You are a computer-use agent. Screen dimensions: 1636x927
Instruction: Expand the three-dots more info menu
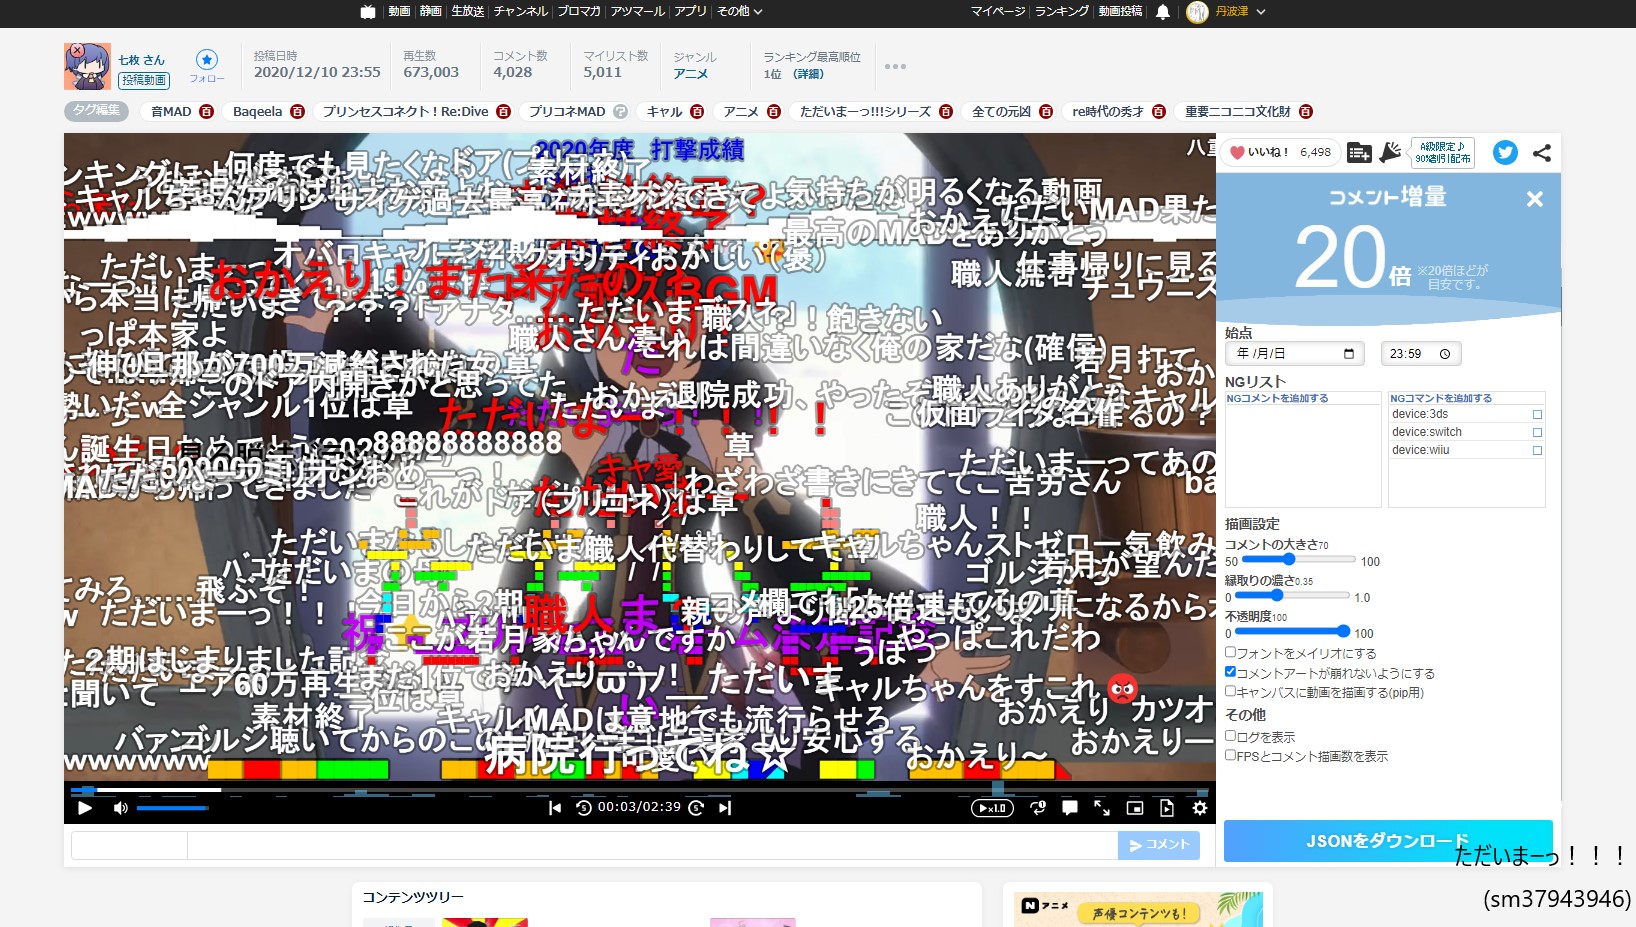click(x=895, y=67)
